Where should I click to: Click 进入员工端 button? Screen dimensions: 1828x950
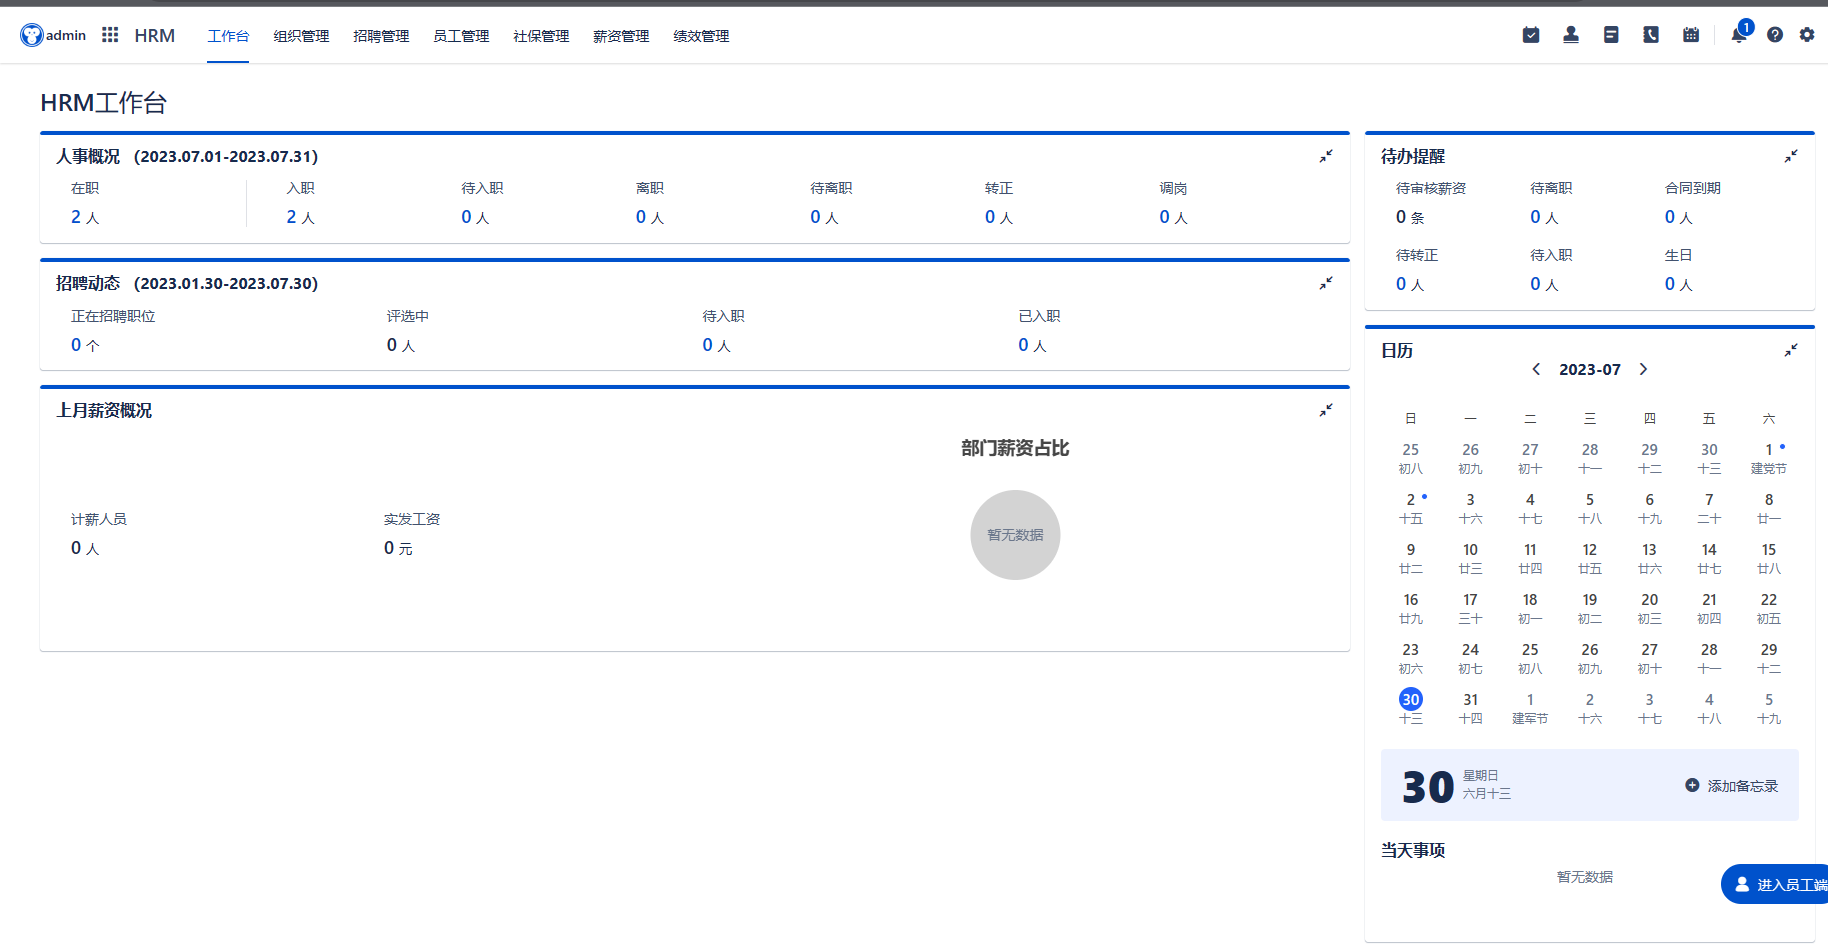point(1775,884)
